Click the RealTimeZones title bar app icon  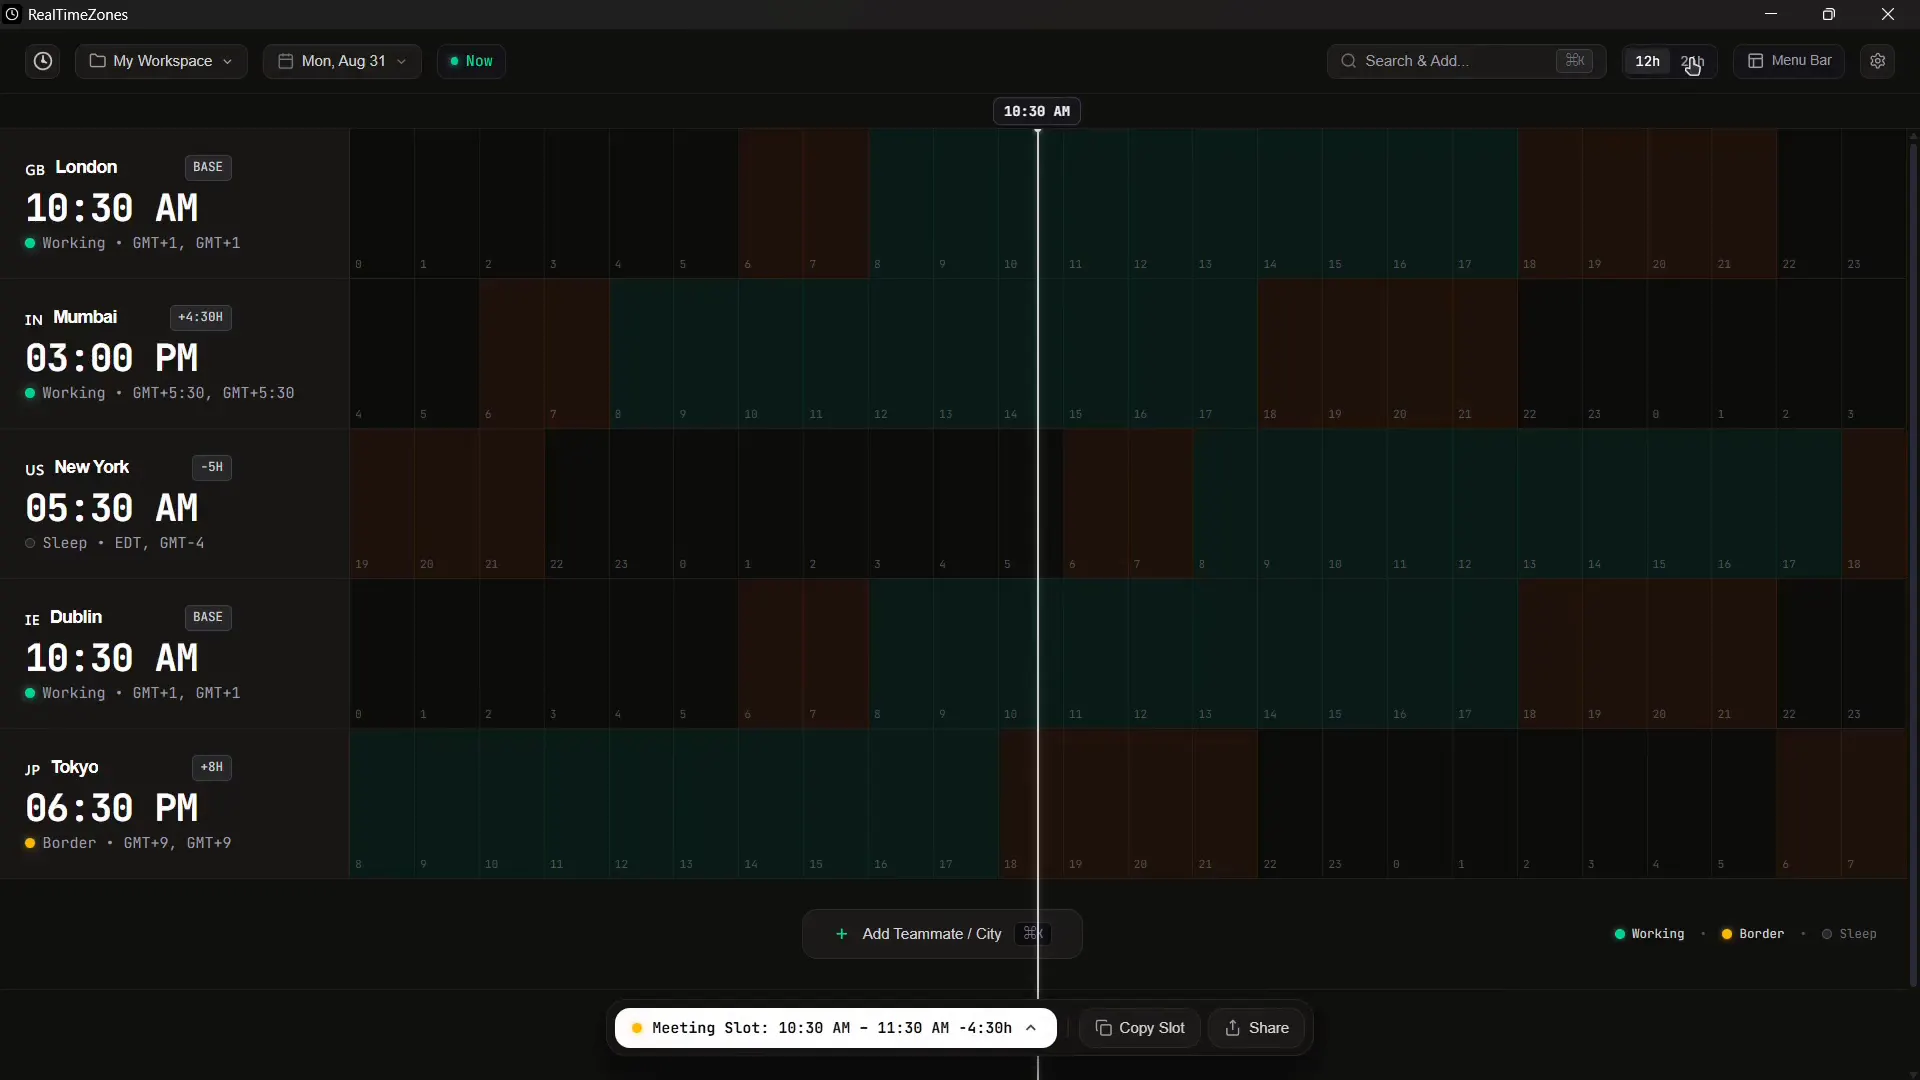pyautogui.click(x=12, y=14)
